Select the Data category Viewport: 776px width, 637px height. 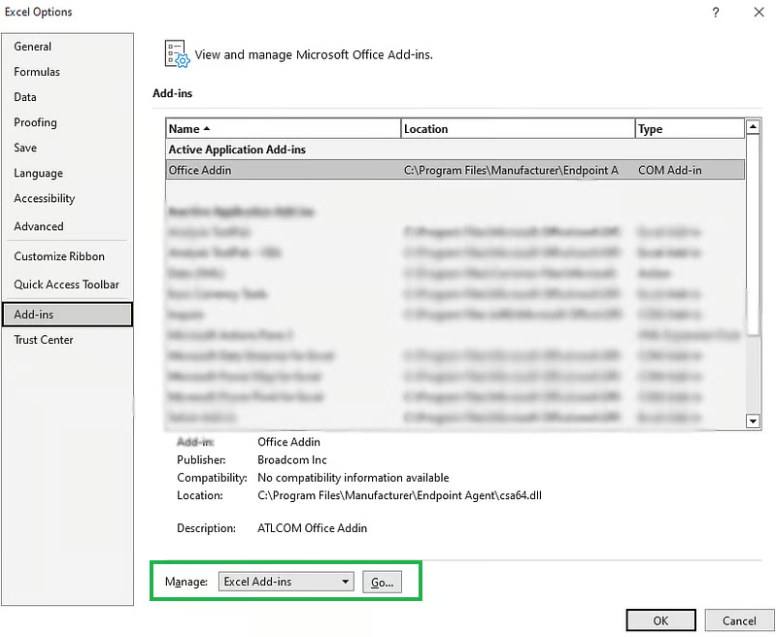click(25, 97)
